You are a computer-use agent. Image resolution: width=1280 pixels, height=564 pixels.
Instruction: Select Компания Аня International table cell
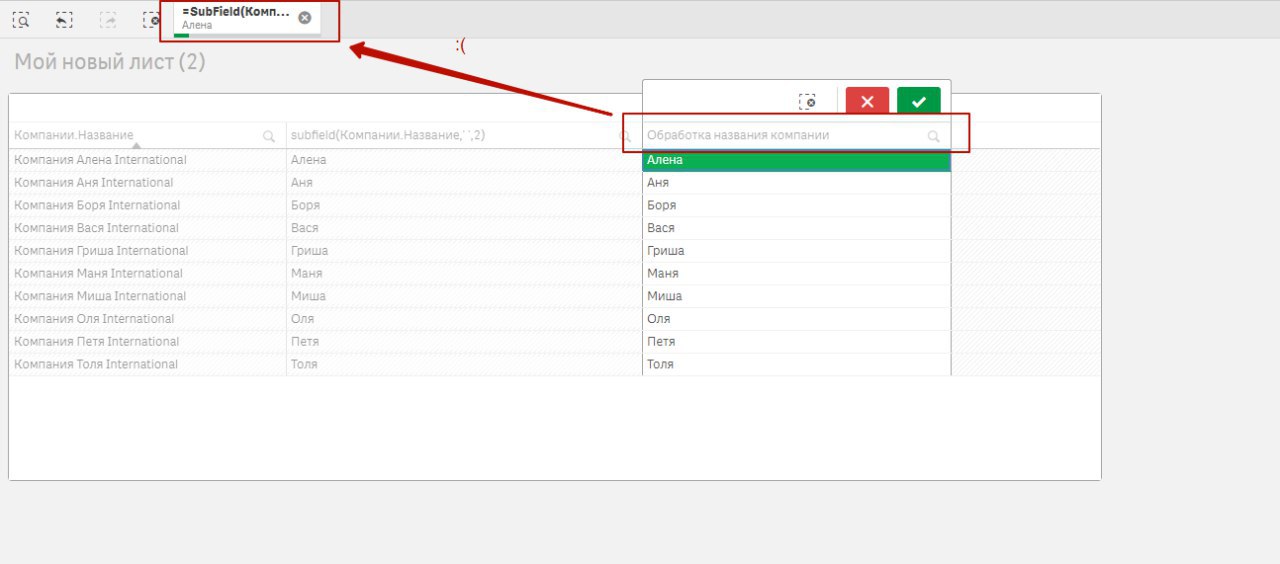(x=147, y=182)
